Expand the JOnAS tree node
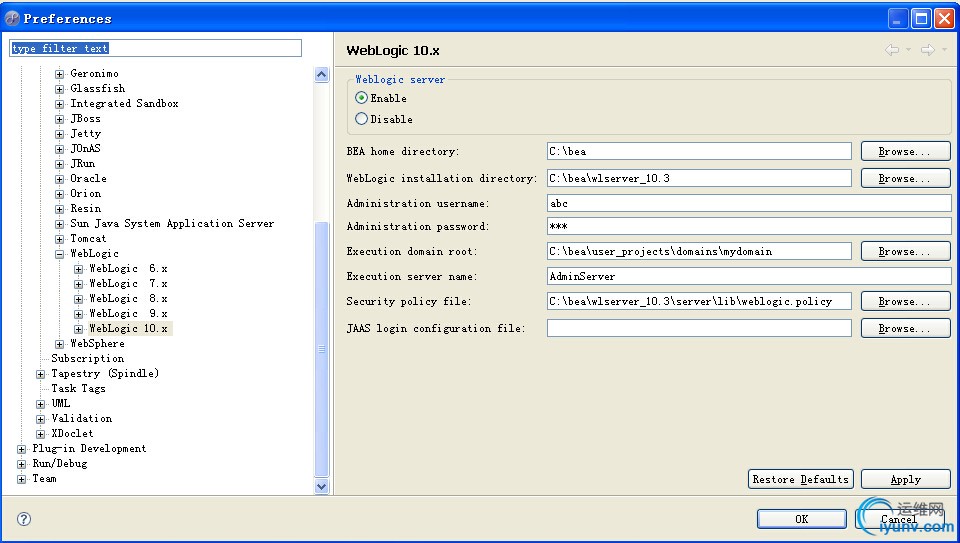The image size is (960, 543). (x=59, y=149)
